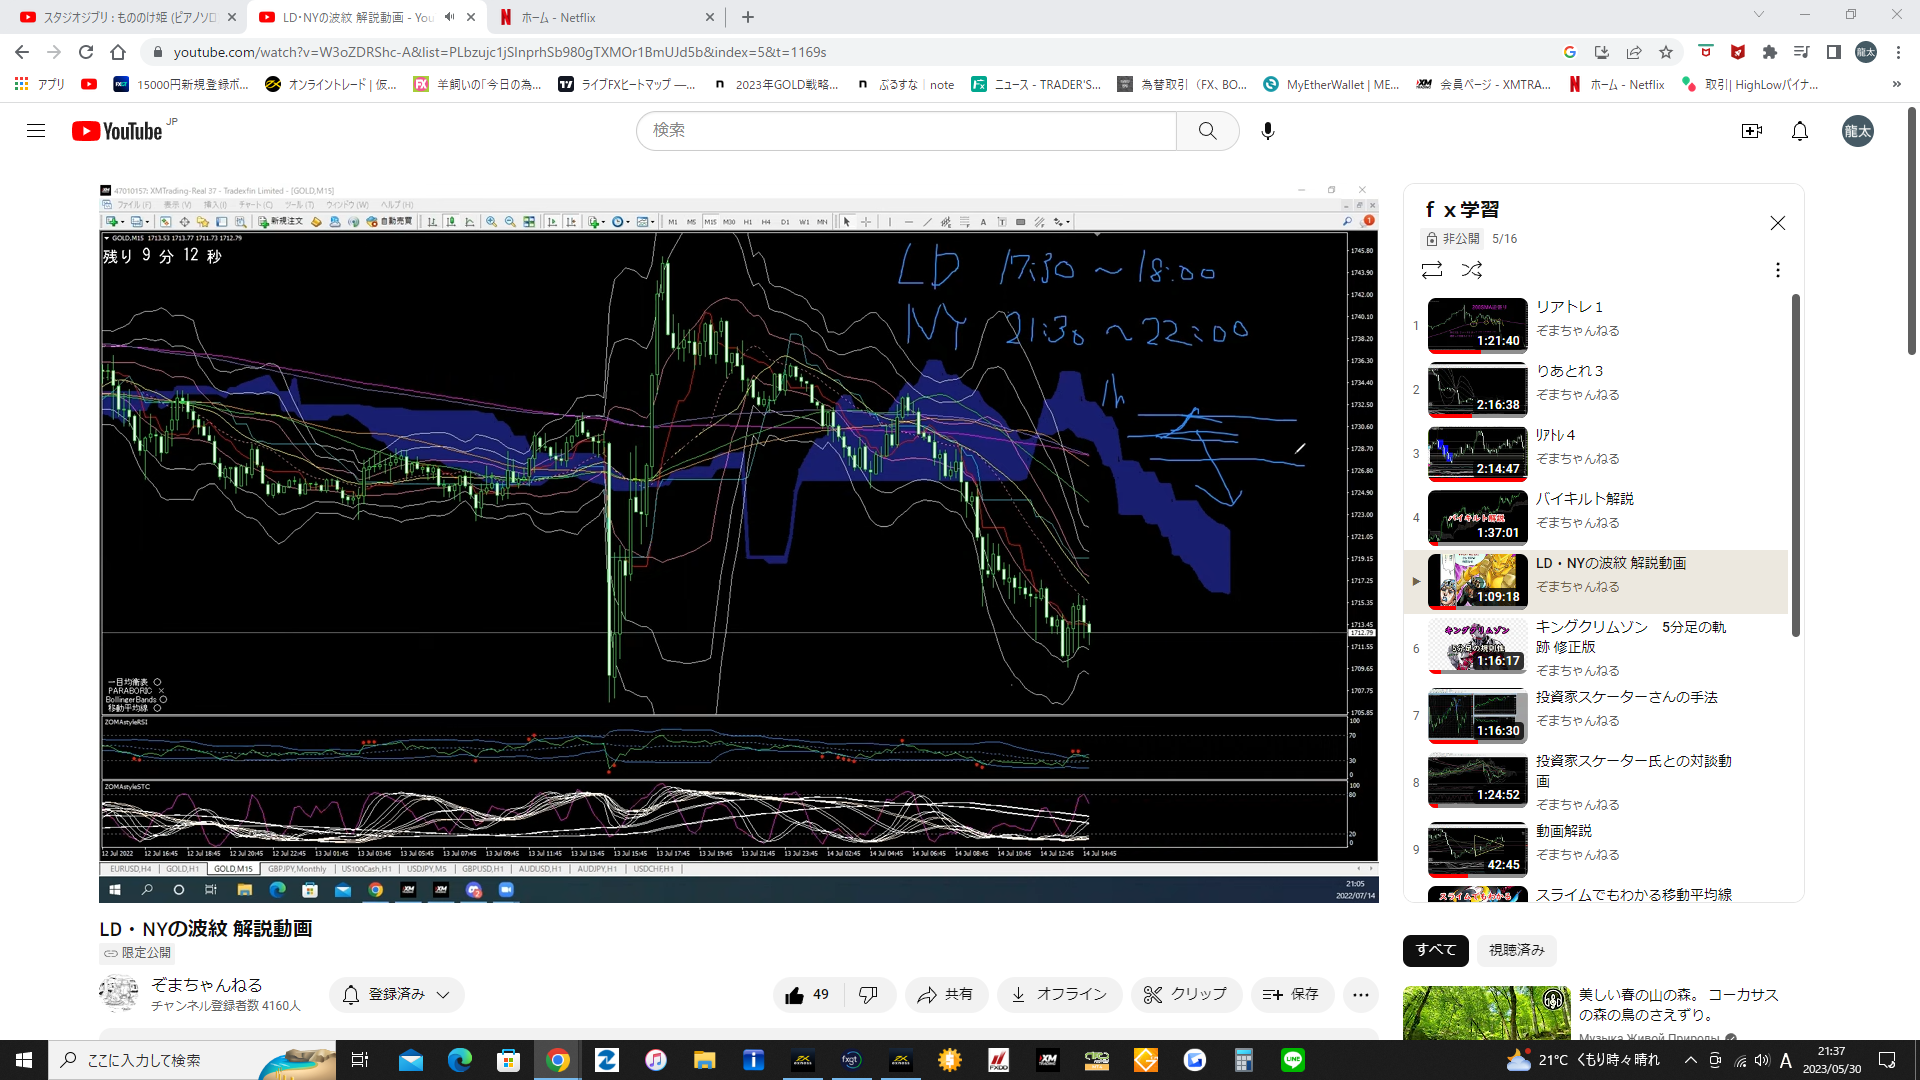Click the voice search microphone icon
The width and height of the screenshot is (1920, 1080).
(1267, 131)
